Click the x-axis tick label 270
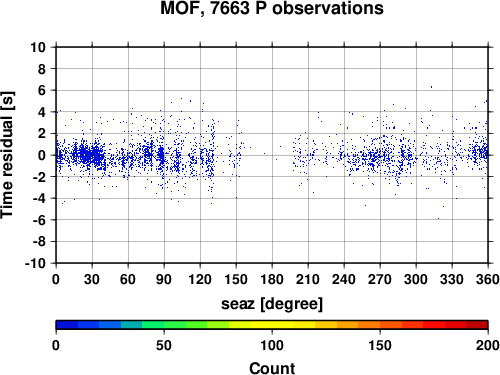This screenshot has width=500, height=375. point(380,279)
